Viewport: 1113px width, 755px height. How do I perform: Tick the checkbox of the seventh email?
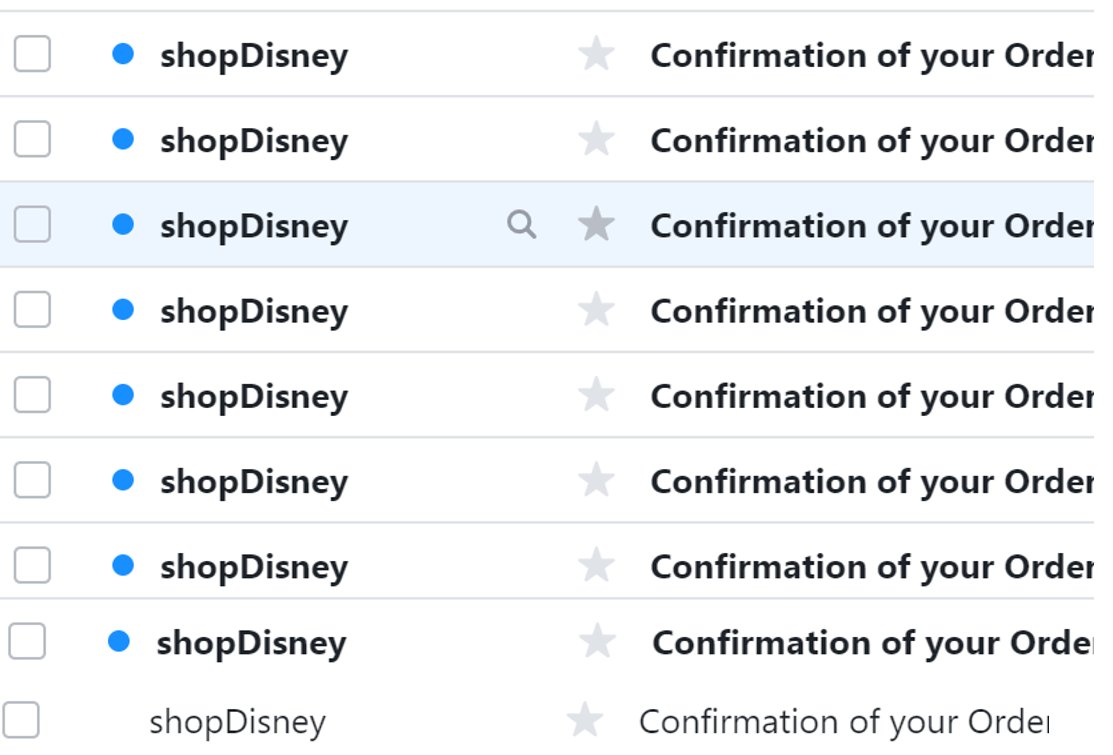[x=32, y=565]
